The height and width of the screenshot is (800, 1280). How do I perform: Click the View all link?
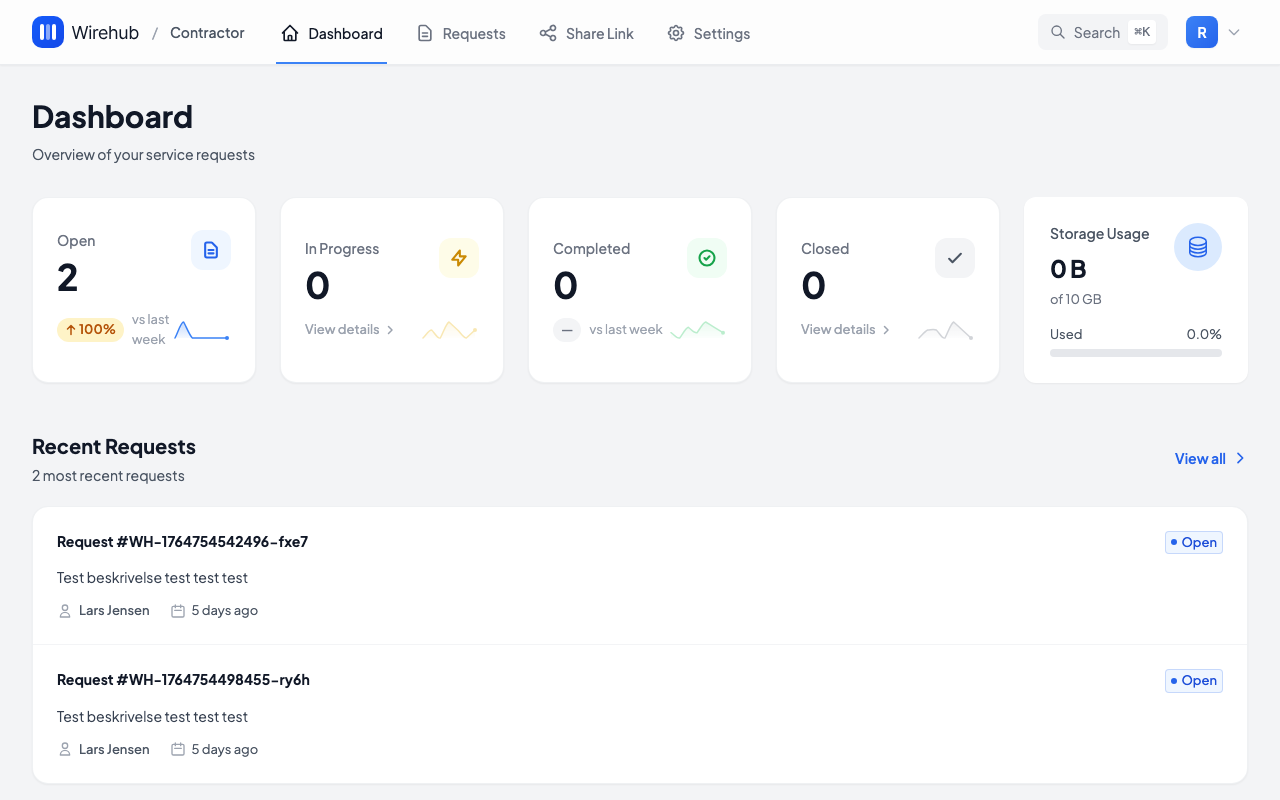click(x=1209, y=458)
